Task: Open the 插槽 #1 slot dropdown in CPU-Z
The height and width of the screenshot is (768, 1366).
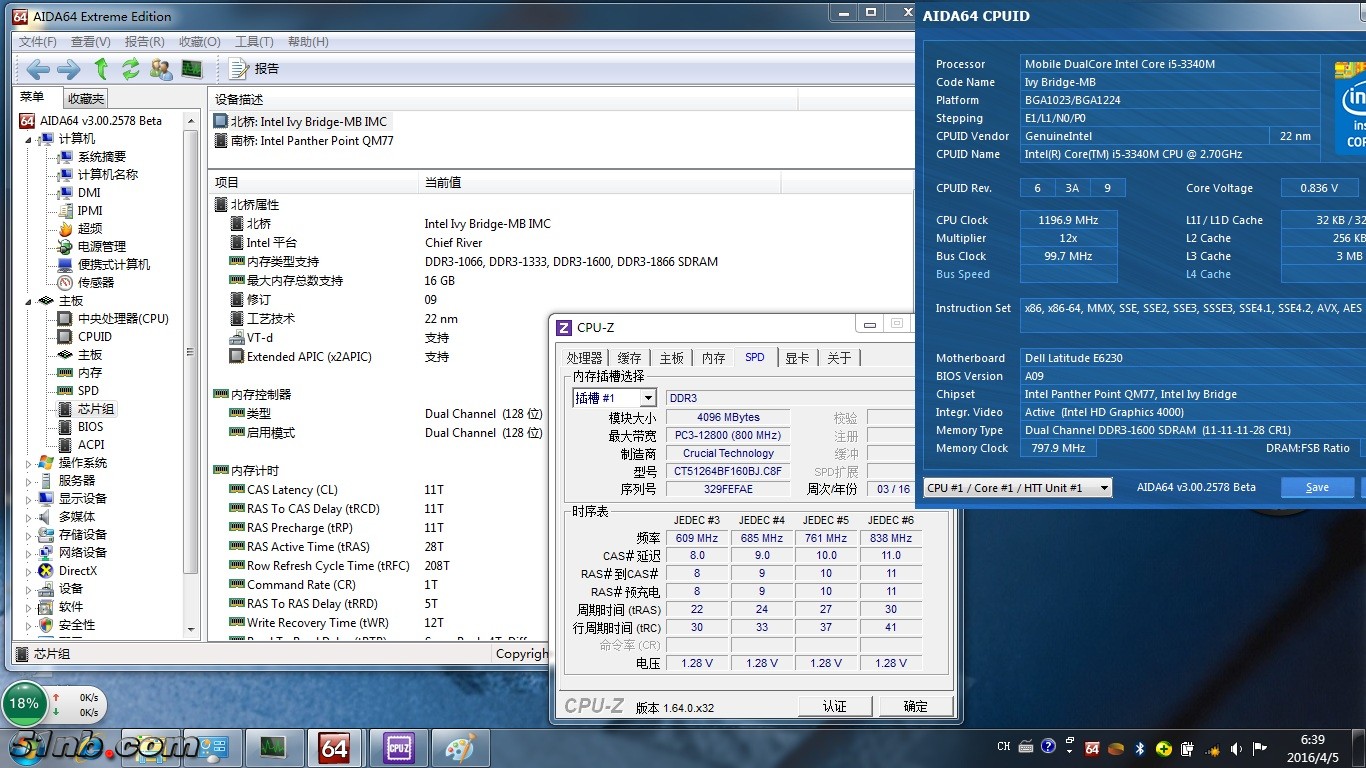Action: [647, 398]
